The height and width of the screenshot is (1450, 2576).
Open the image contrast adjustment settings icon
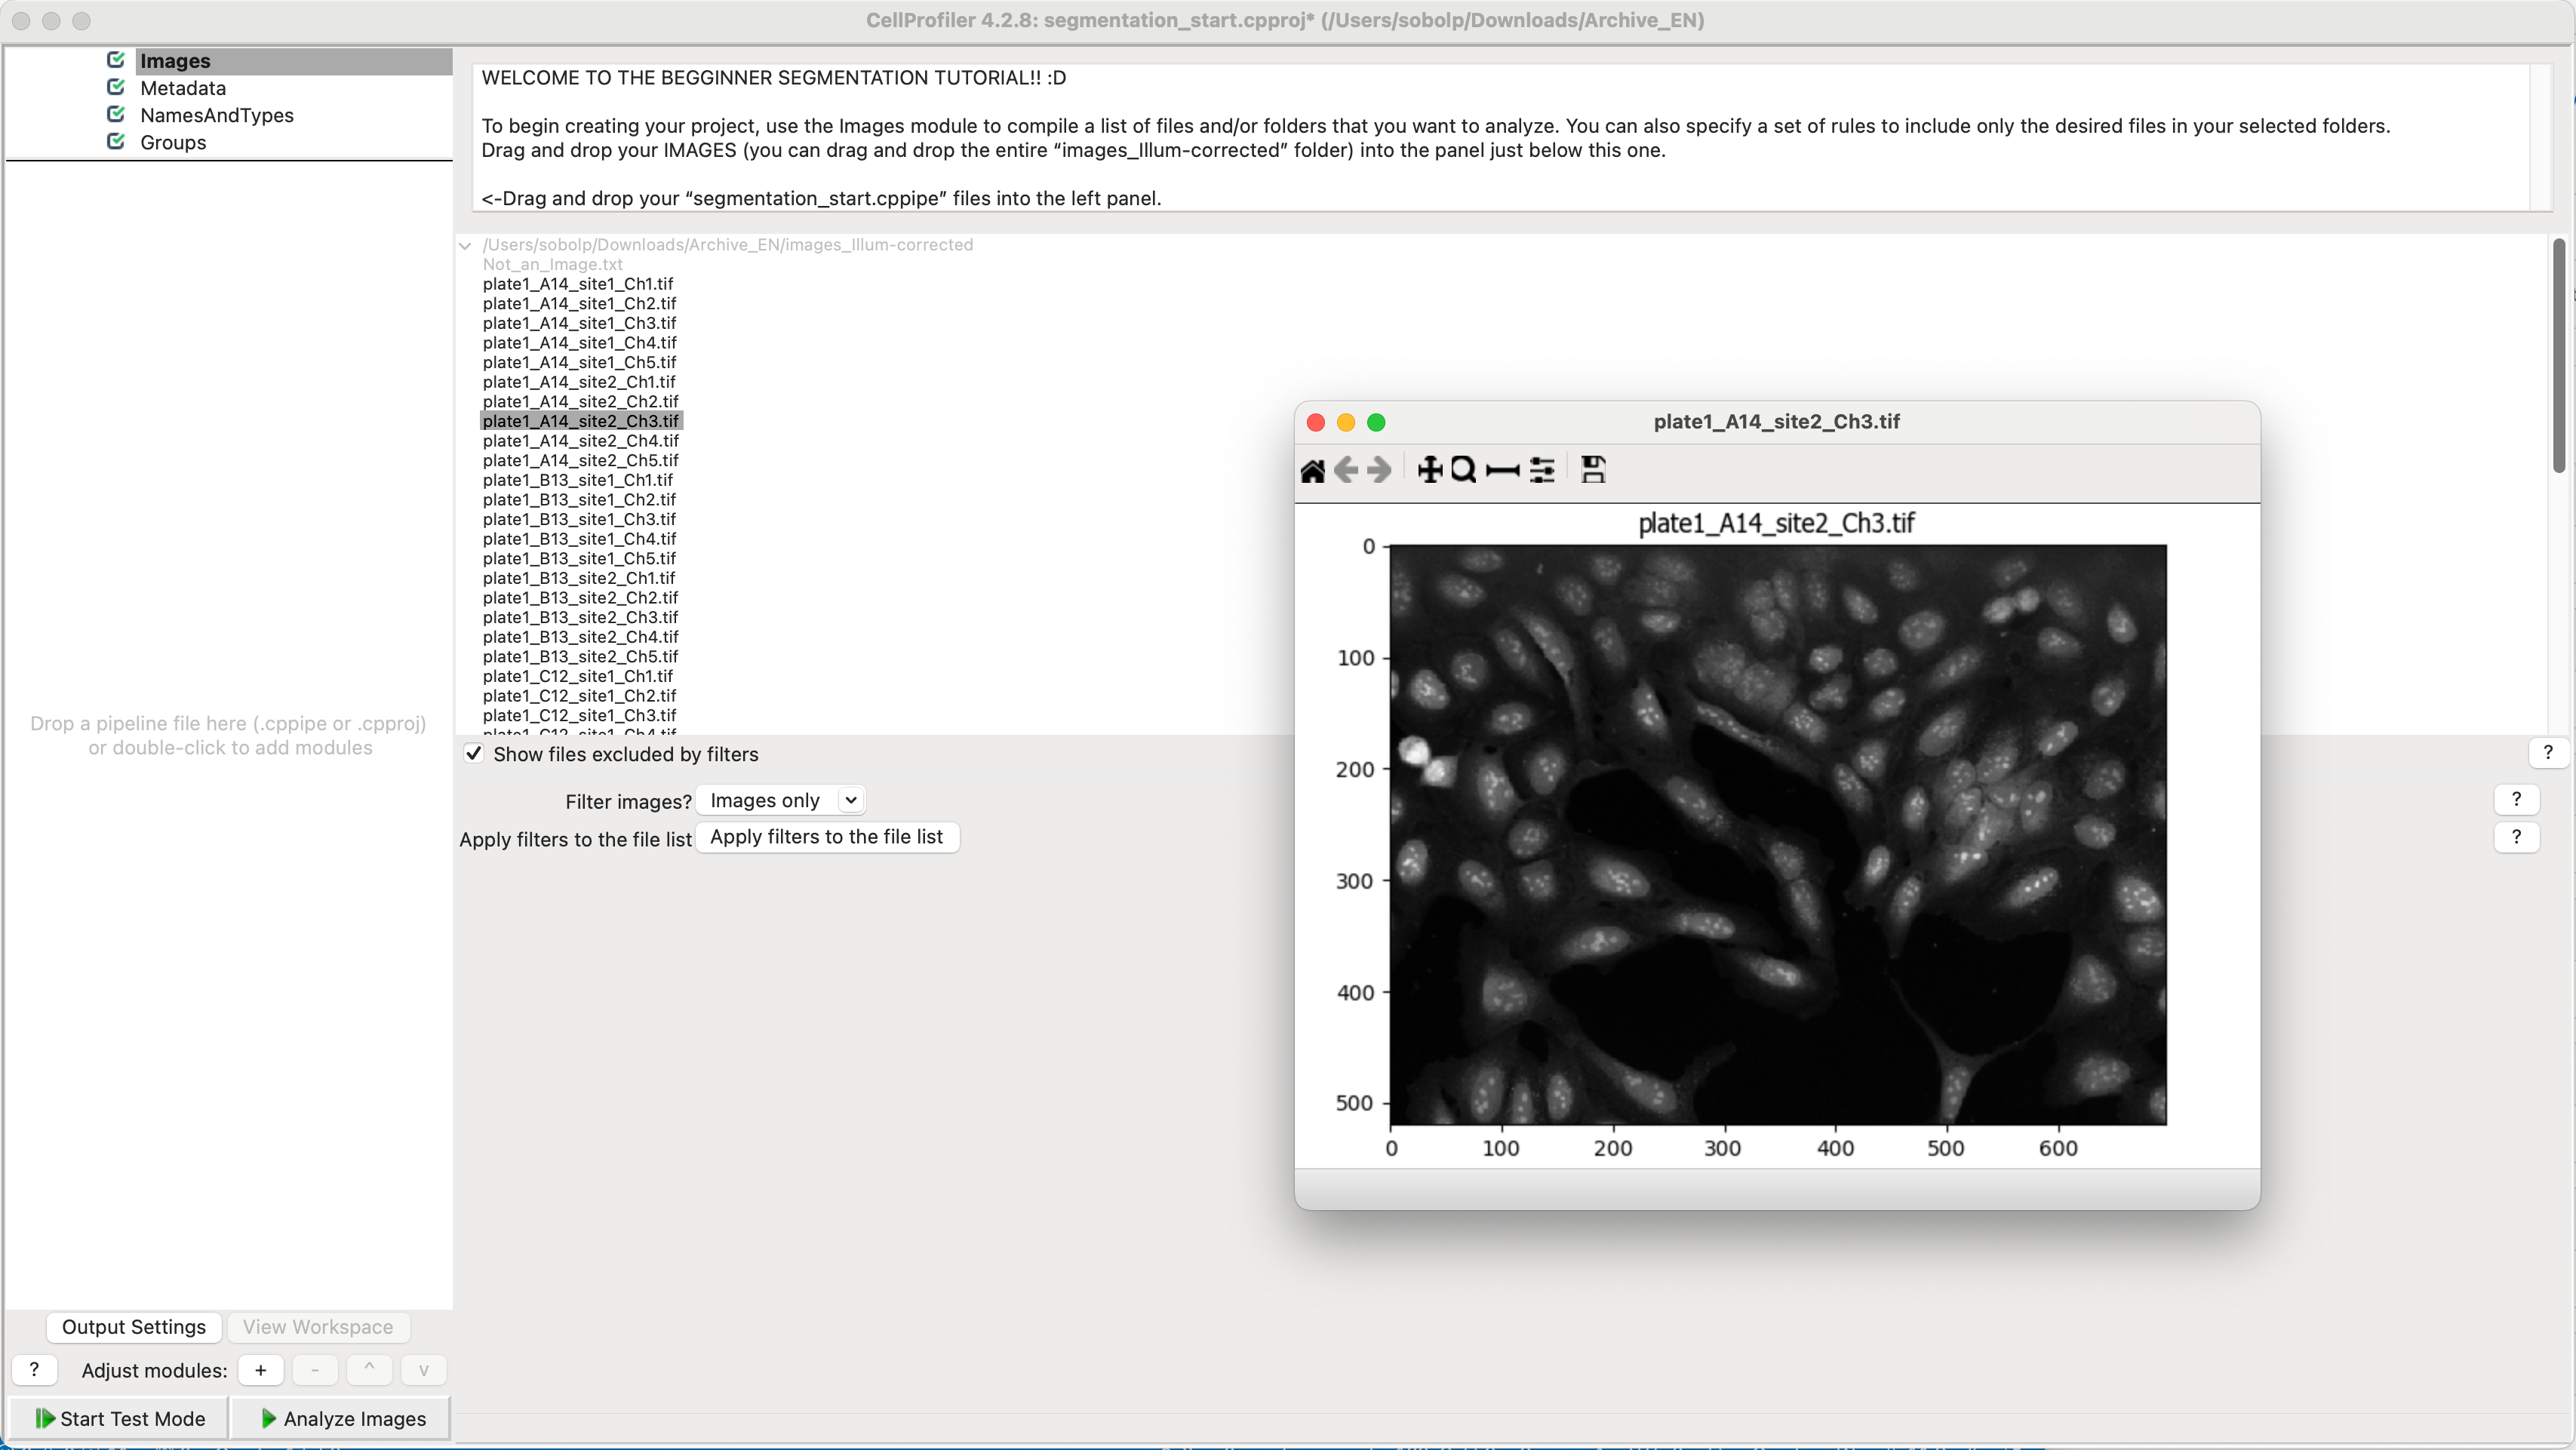pos(1541,469)
